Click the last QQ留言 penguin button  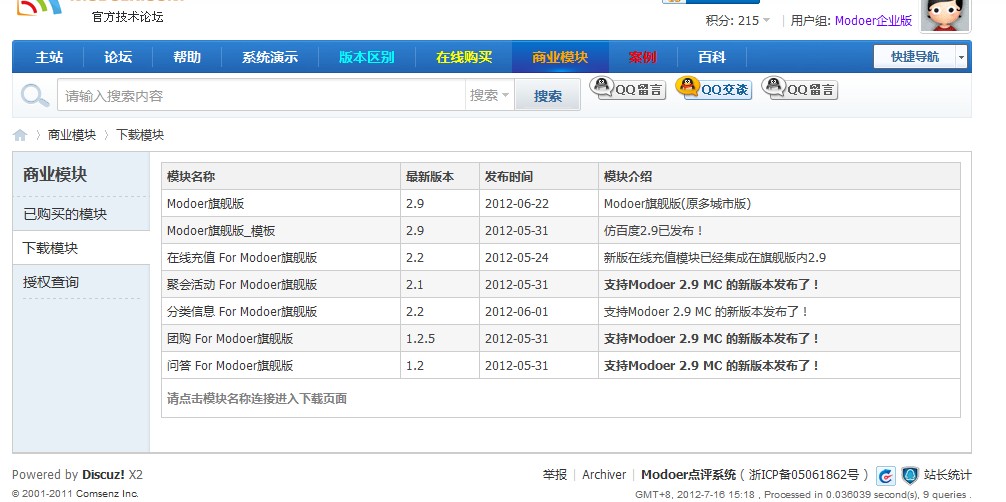tap(799, 89)
